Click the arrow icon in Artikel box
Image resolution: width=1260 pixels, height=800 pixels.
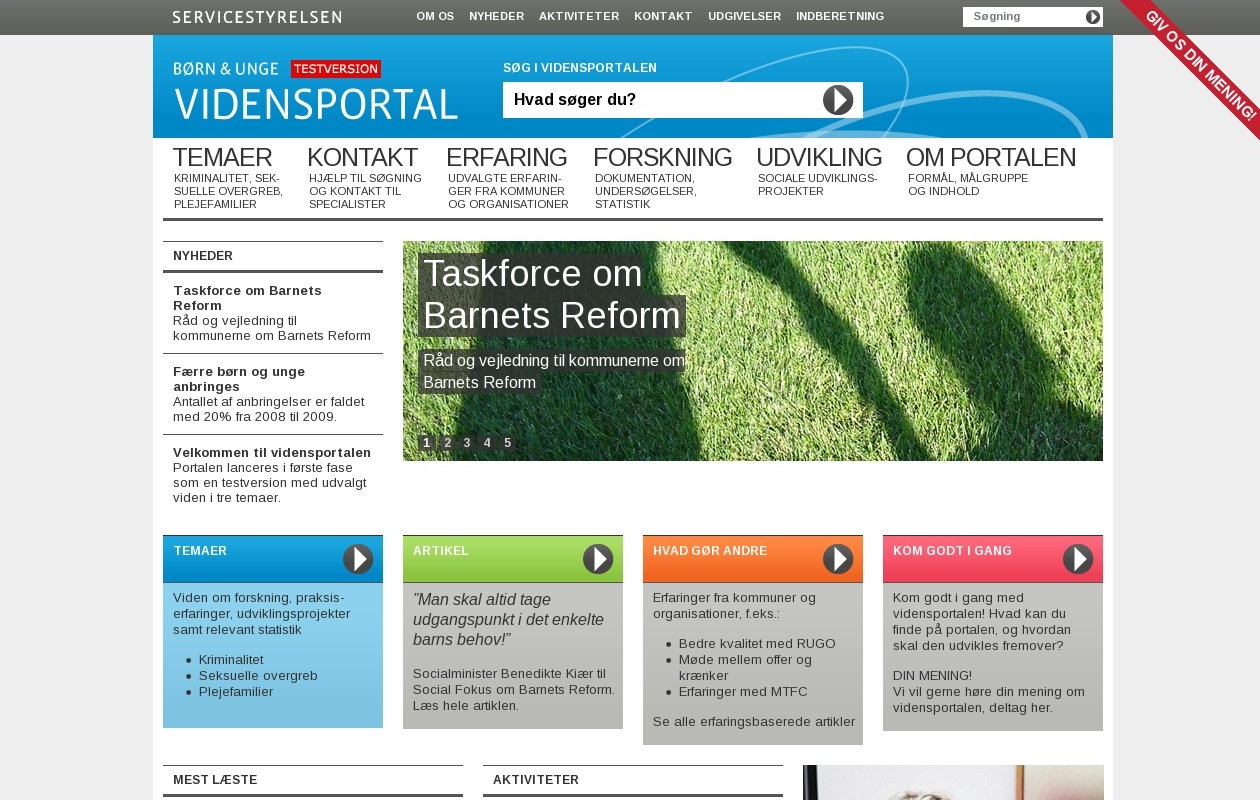[x=598, y=559]
